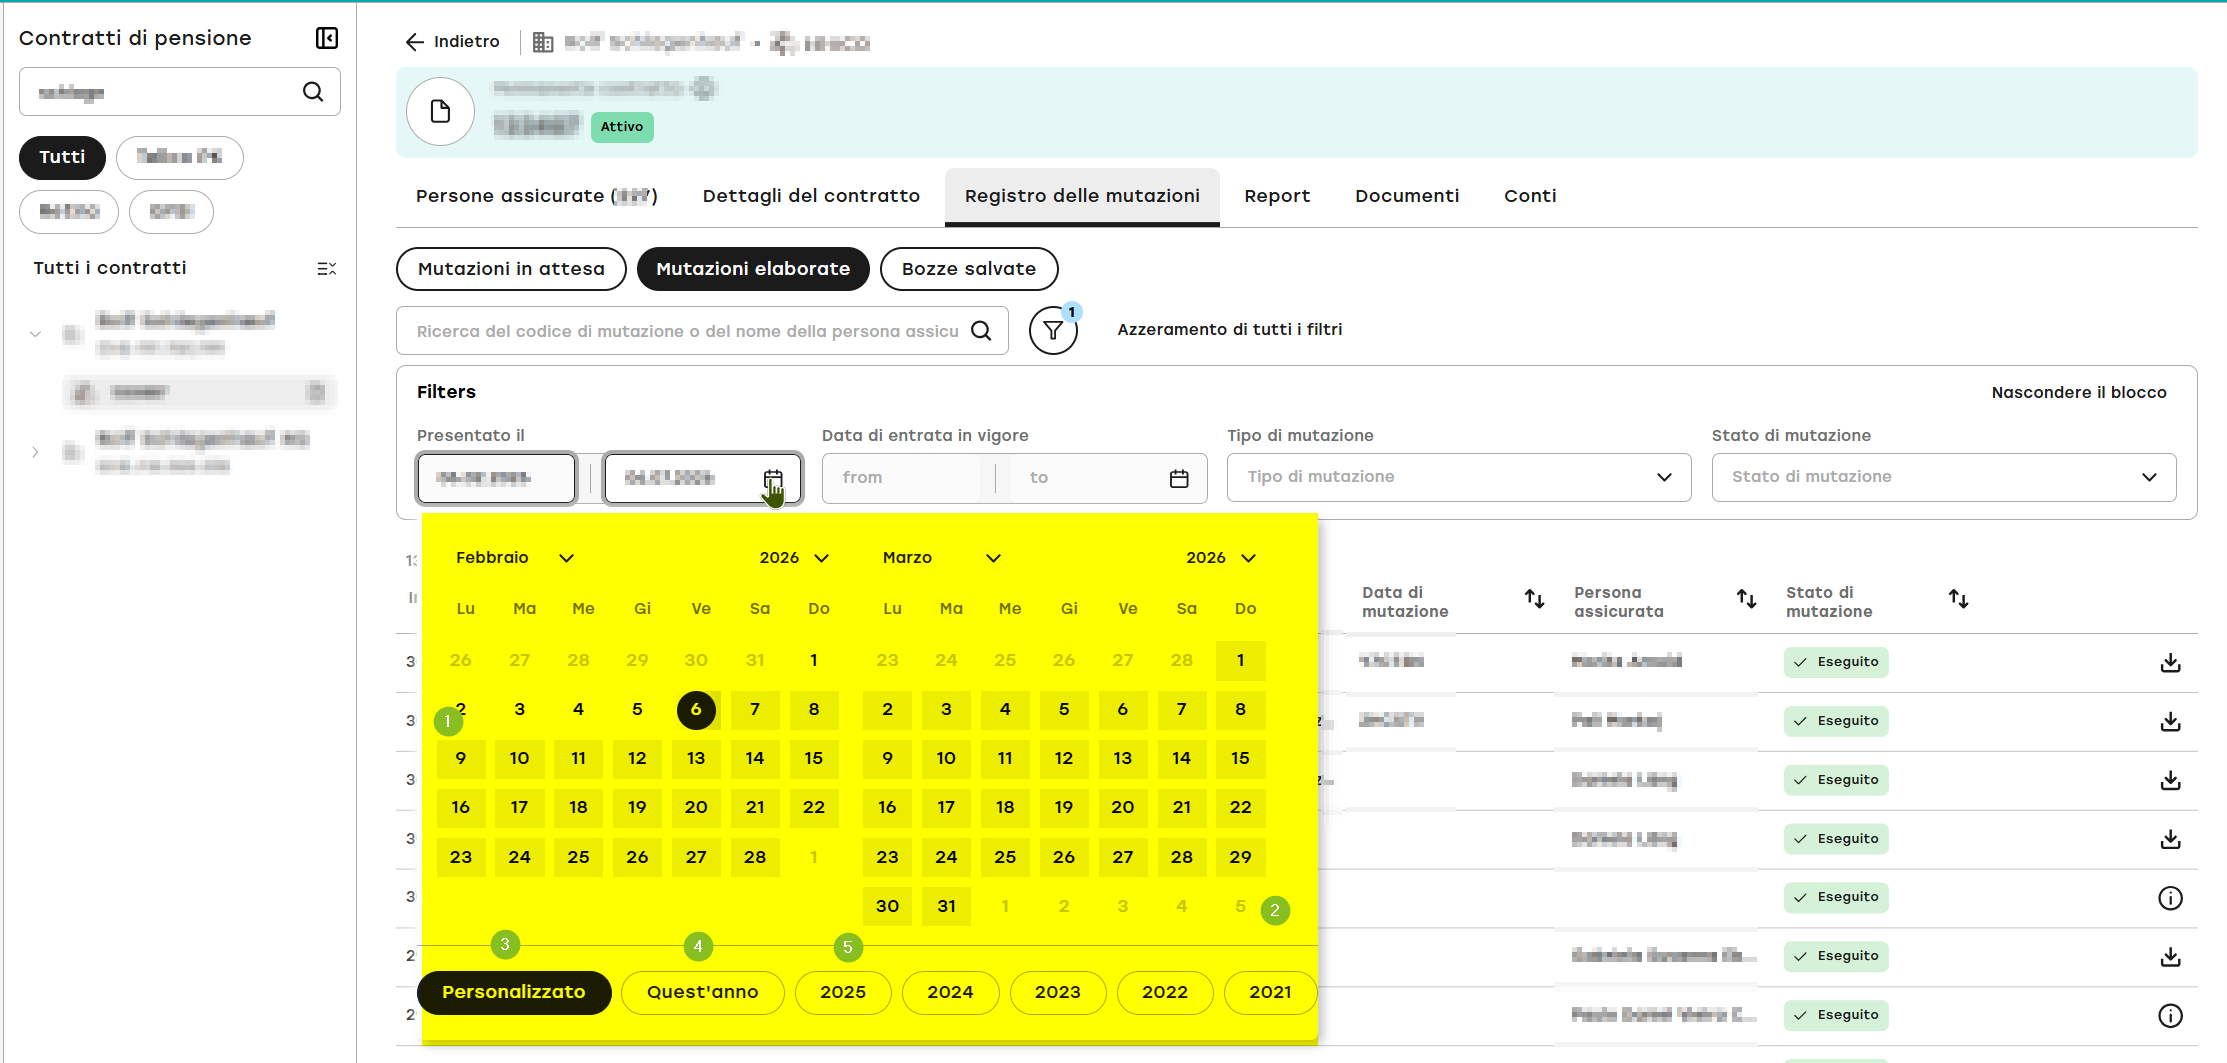The height and width of the screenshot is (1063, 2227).
Task: Open the filter funnel icon
Action: pos(1053,331)
